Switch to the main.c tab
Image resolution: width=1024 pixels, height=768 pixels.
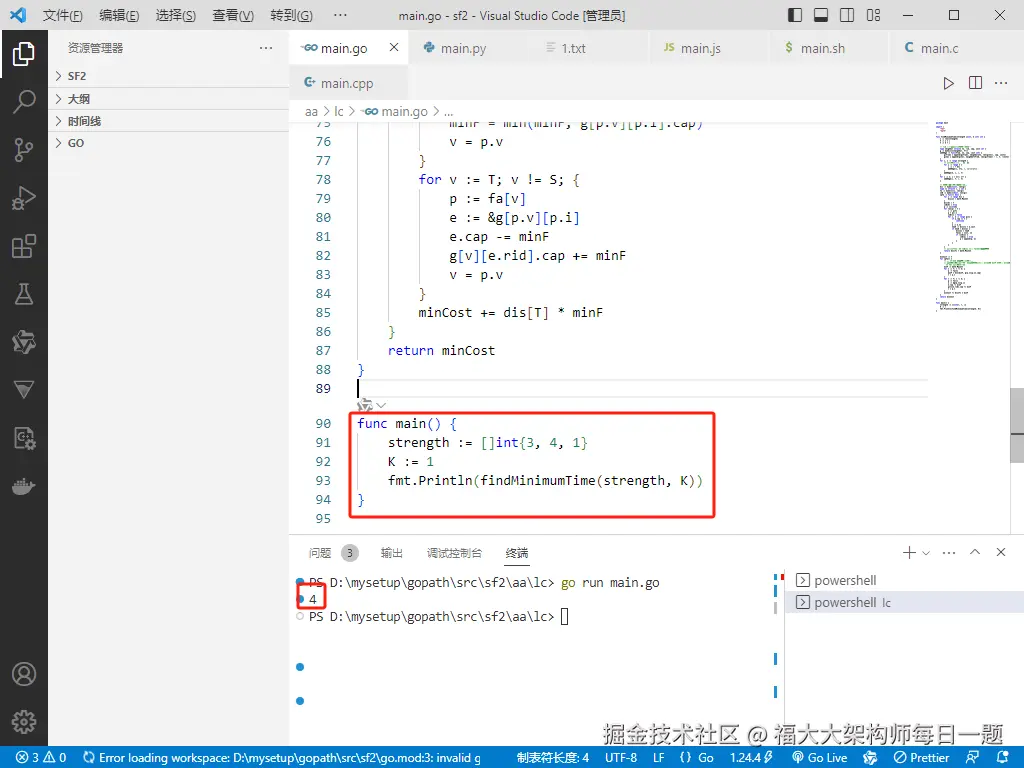pos(939,48)
